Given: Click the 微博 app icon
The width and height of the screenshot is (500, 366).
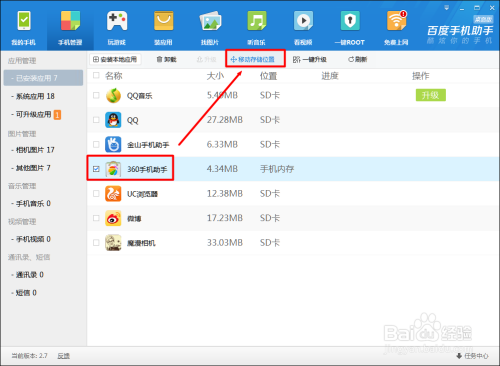Looking at the screenshot, I should [x=113, y=218].
